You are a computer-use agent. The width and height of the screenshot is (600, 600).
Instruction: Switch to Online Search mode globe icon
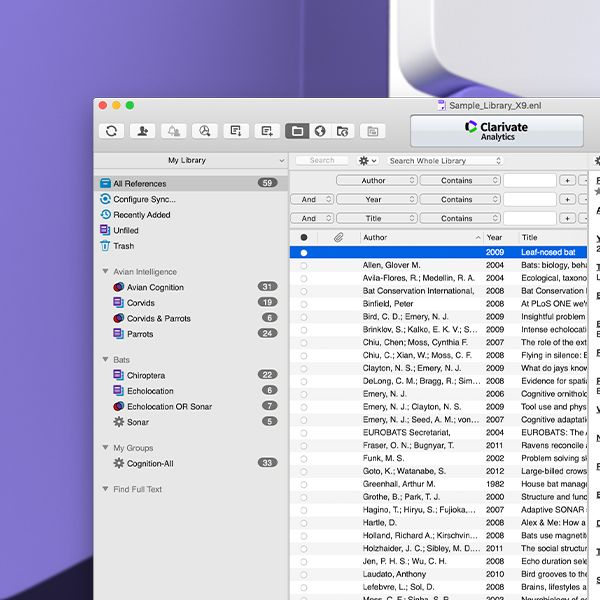(320, 131)
